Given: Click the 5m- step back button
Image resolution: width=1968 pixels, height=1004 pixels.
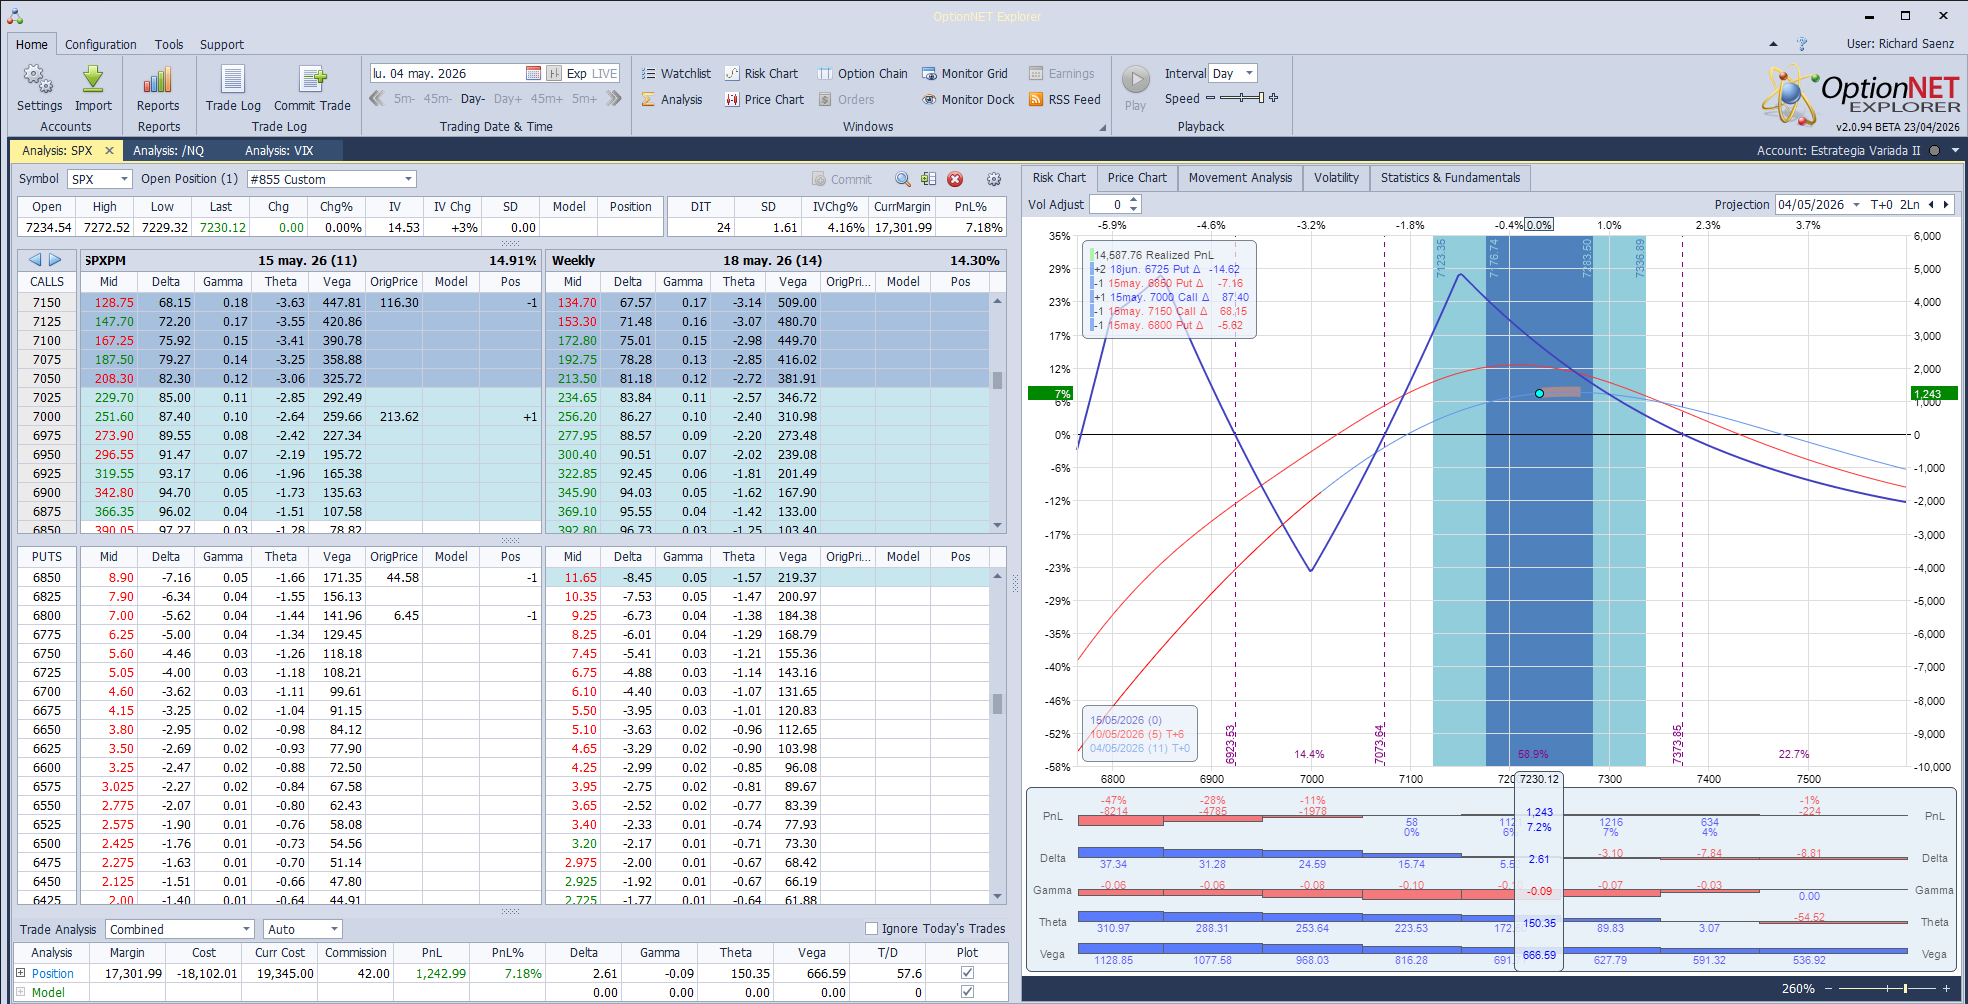Looking at the screenshot, I should (404, 99).
